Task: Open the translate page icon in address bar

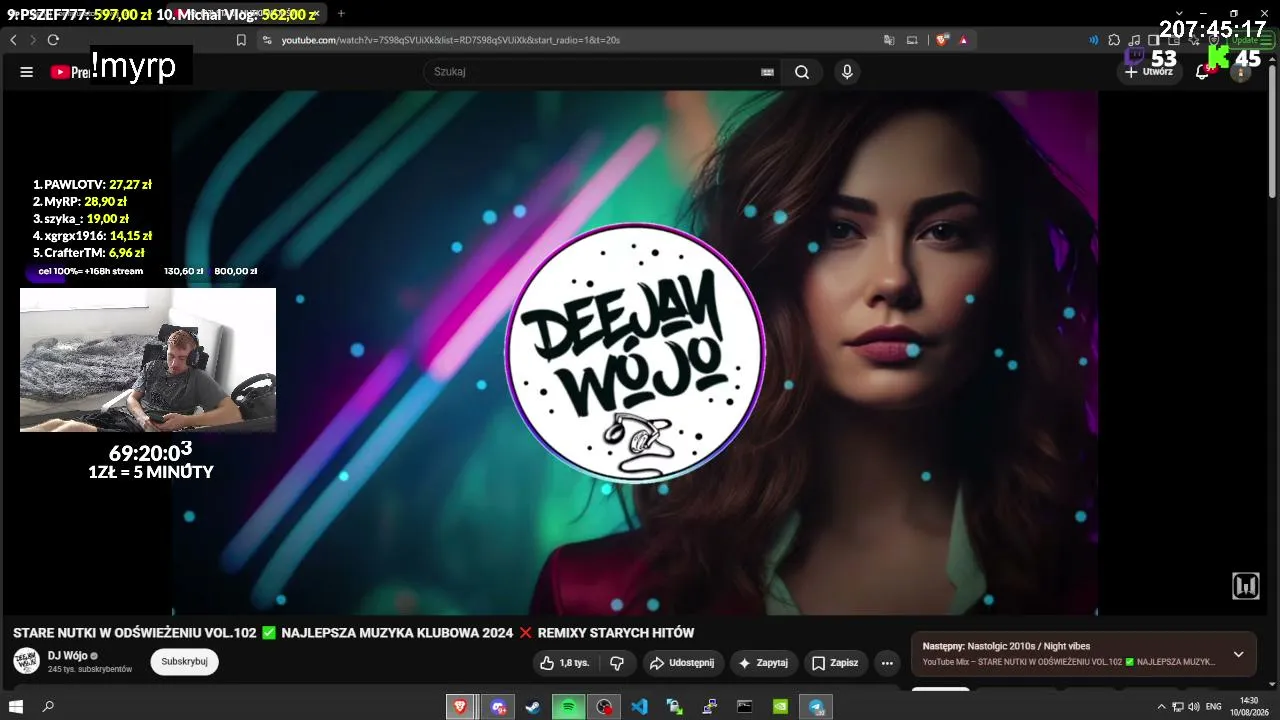Action: [889, 40]
